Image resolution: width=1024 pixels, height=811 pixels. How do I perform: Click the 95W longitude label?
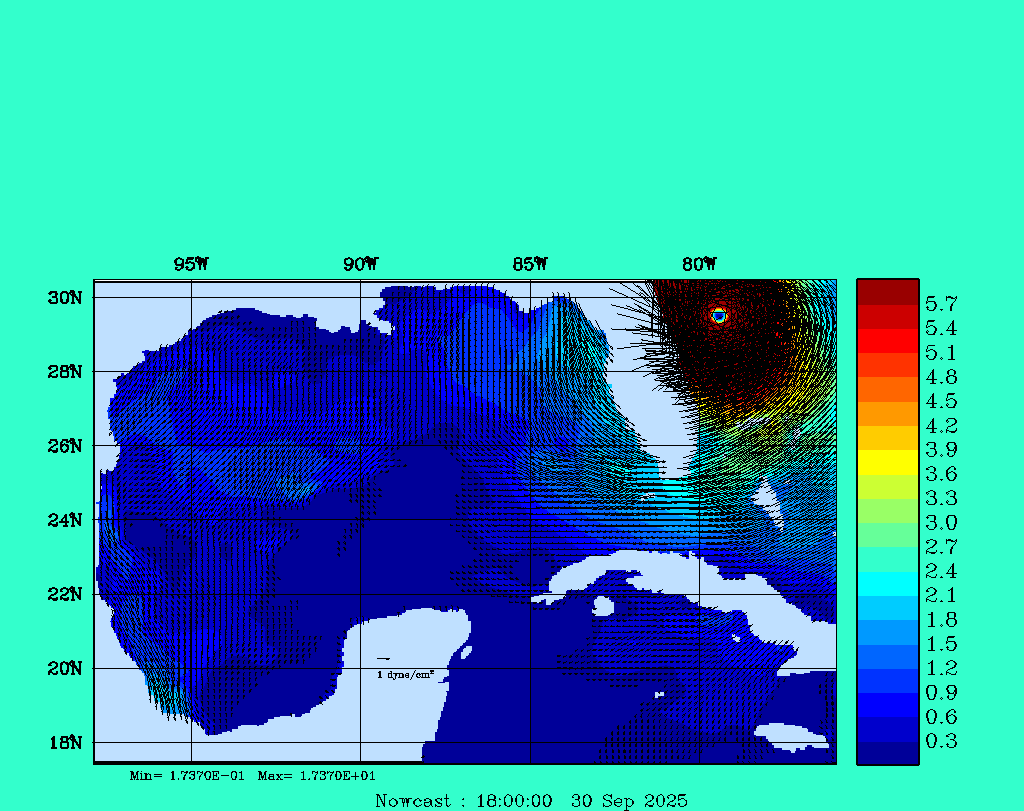pos(191,265)
